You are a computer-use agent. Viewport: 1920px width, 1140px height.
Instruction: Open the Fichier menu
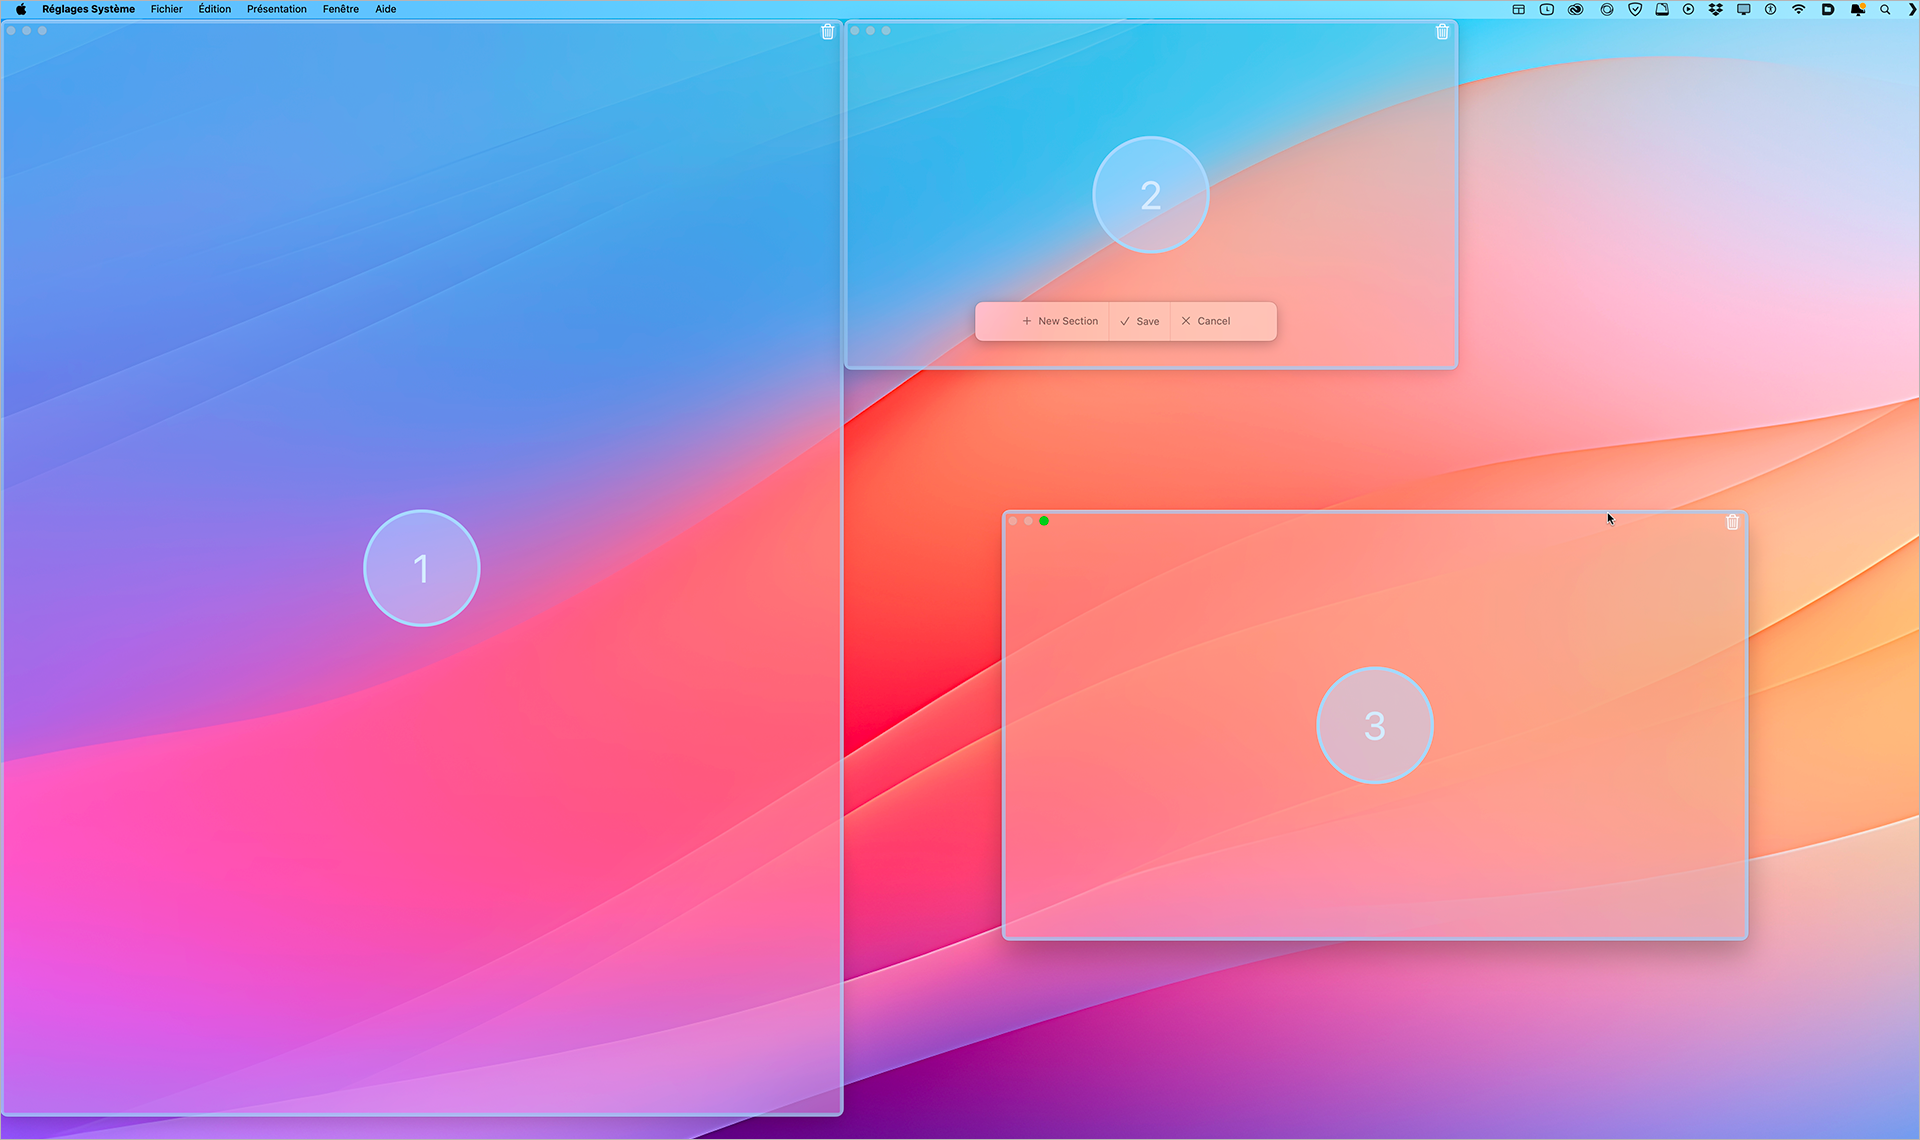[x=166, y=9]
